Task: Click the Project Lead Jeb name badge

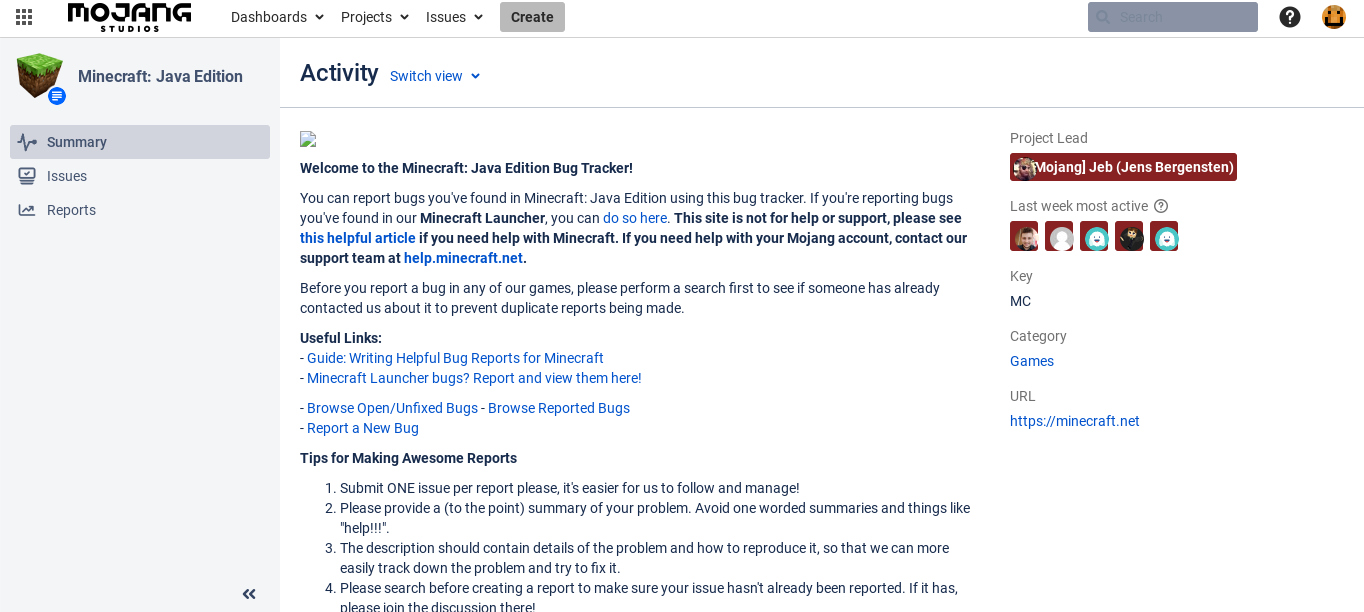Action: coord(1123,167)
